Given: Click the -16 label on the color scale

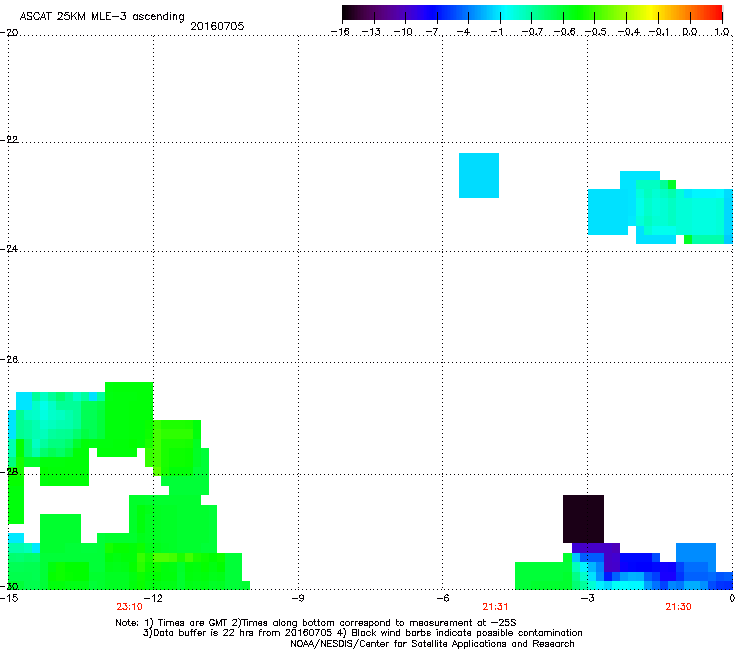Looking at the screenshot, I should pos(340,32).
